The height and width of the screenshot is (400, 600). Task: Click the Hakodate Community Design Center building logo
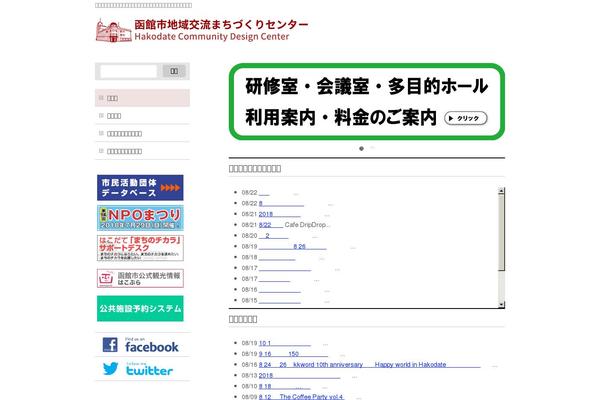[113, 31]
